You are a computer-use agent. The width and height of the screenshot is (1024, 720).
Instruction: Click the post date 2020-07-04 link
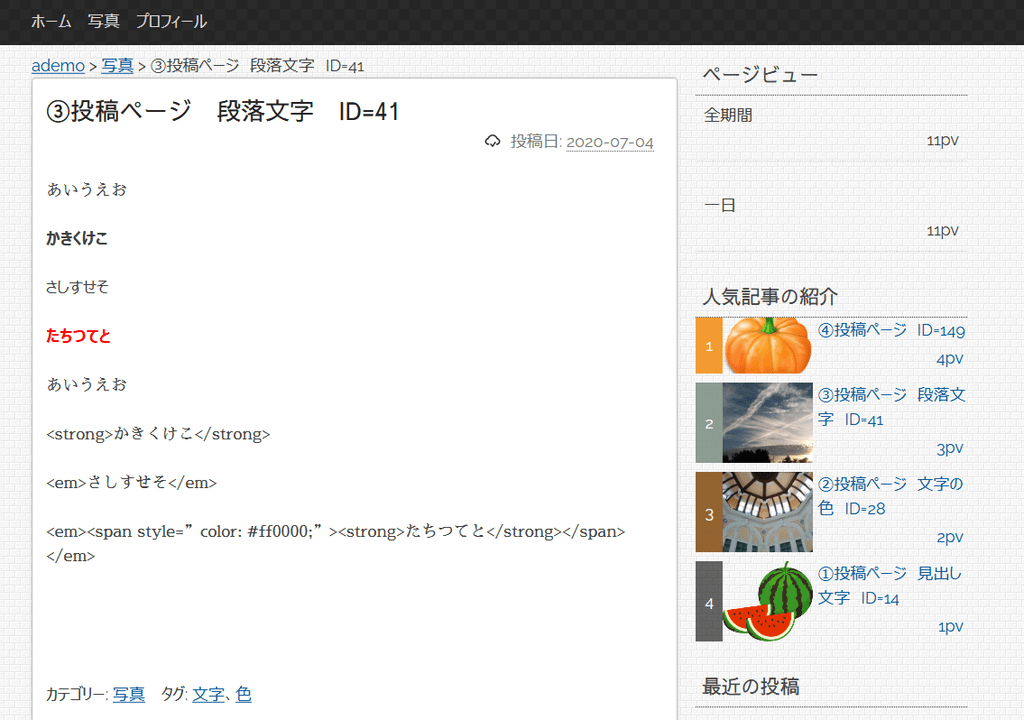pyautogui.click(x=609, y=143)
